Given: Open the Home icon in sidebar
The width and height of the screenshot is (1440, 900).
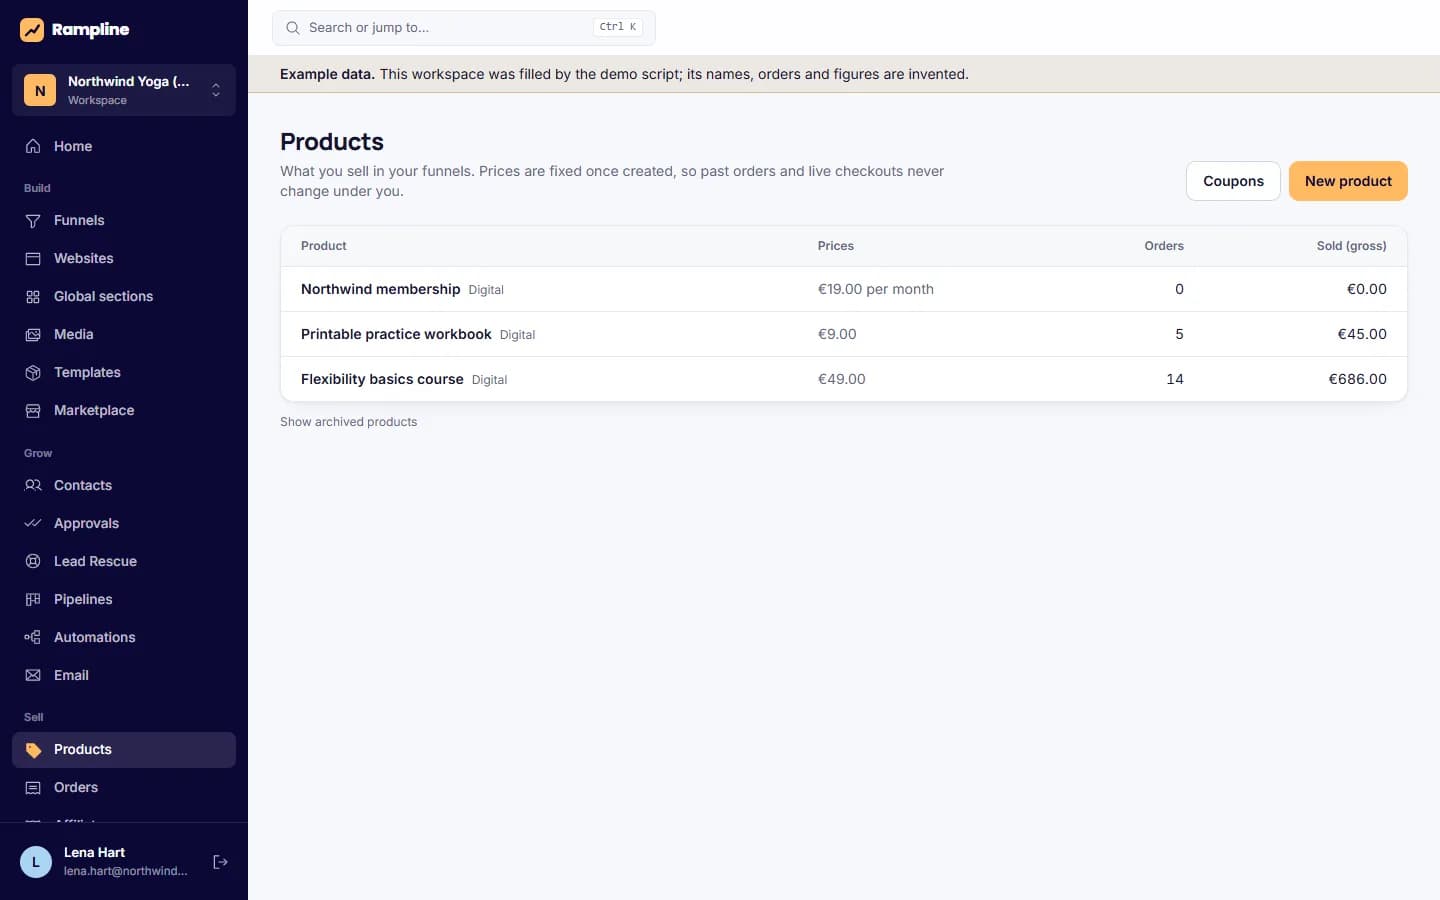Looking at the screenshot, I should coord(33,146).
